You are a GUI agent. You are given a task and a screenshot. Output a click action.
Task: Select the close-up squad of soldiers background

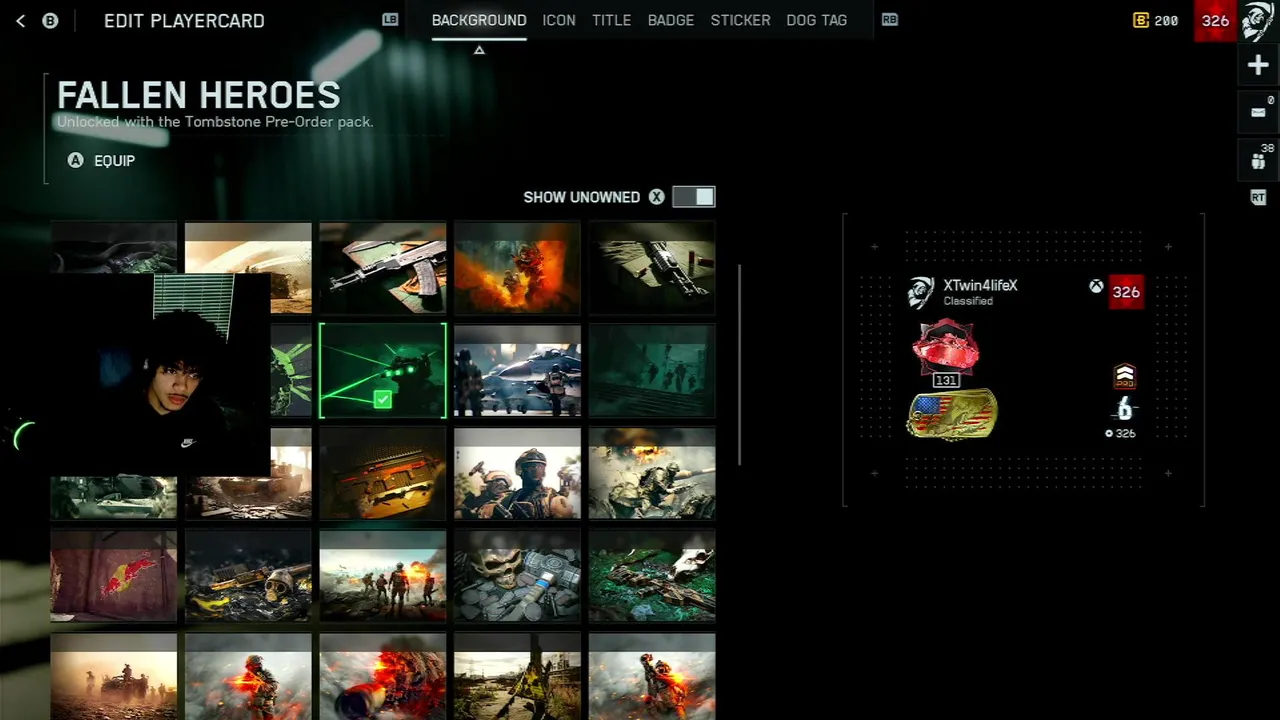click(517, 474)
